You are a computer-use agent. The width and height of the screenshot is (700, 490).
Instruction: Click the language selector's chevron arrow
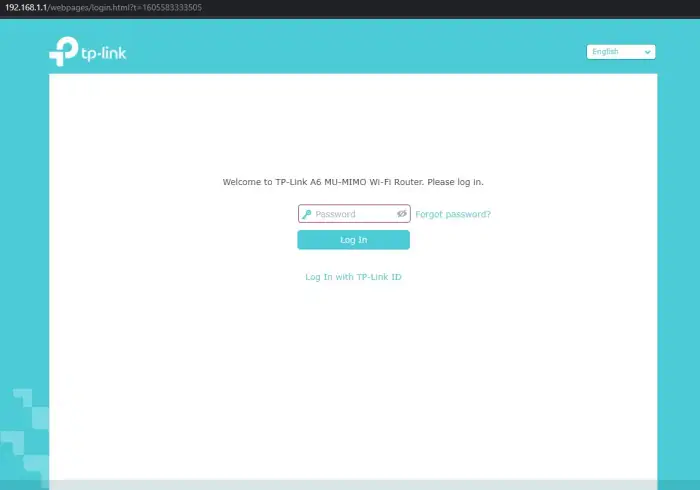click(647, 52)
